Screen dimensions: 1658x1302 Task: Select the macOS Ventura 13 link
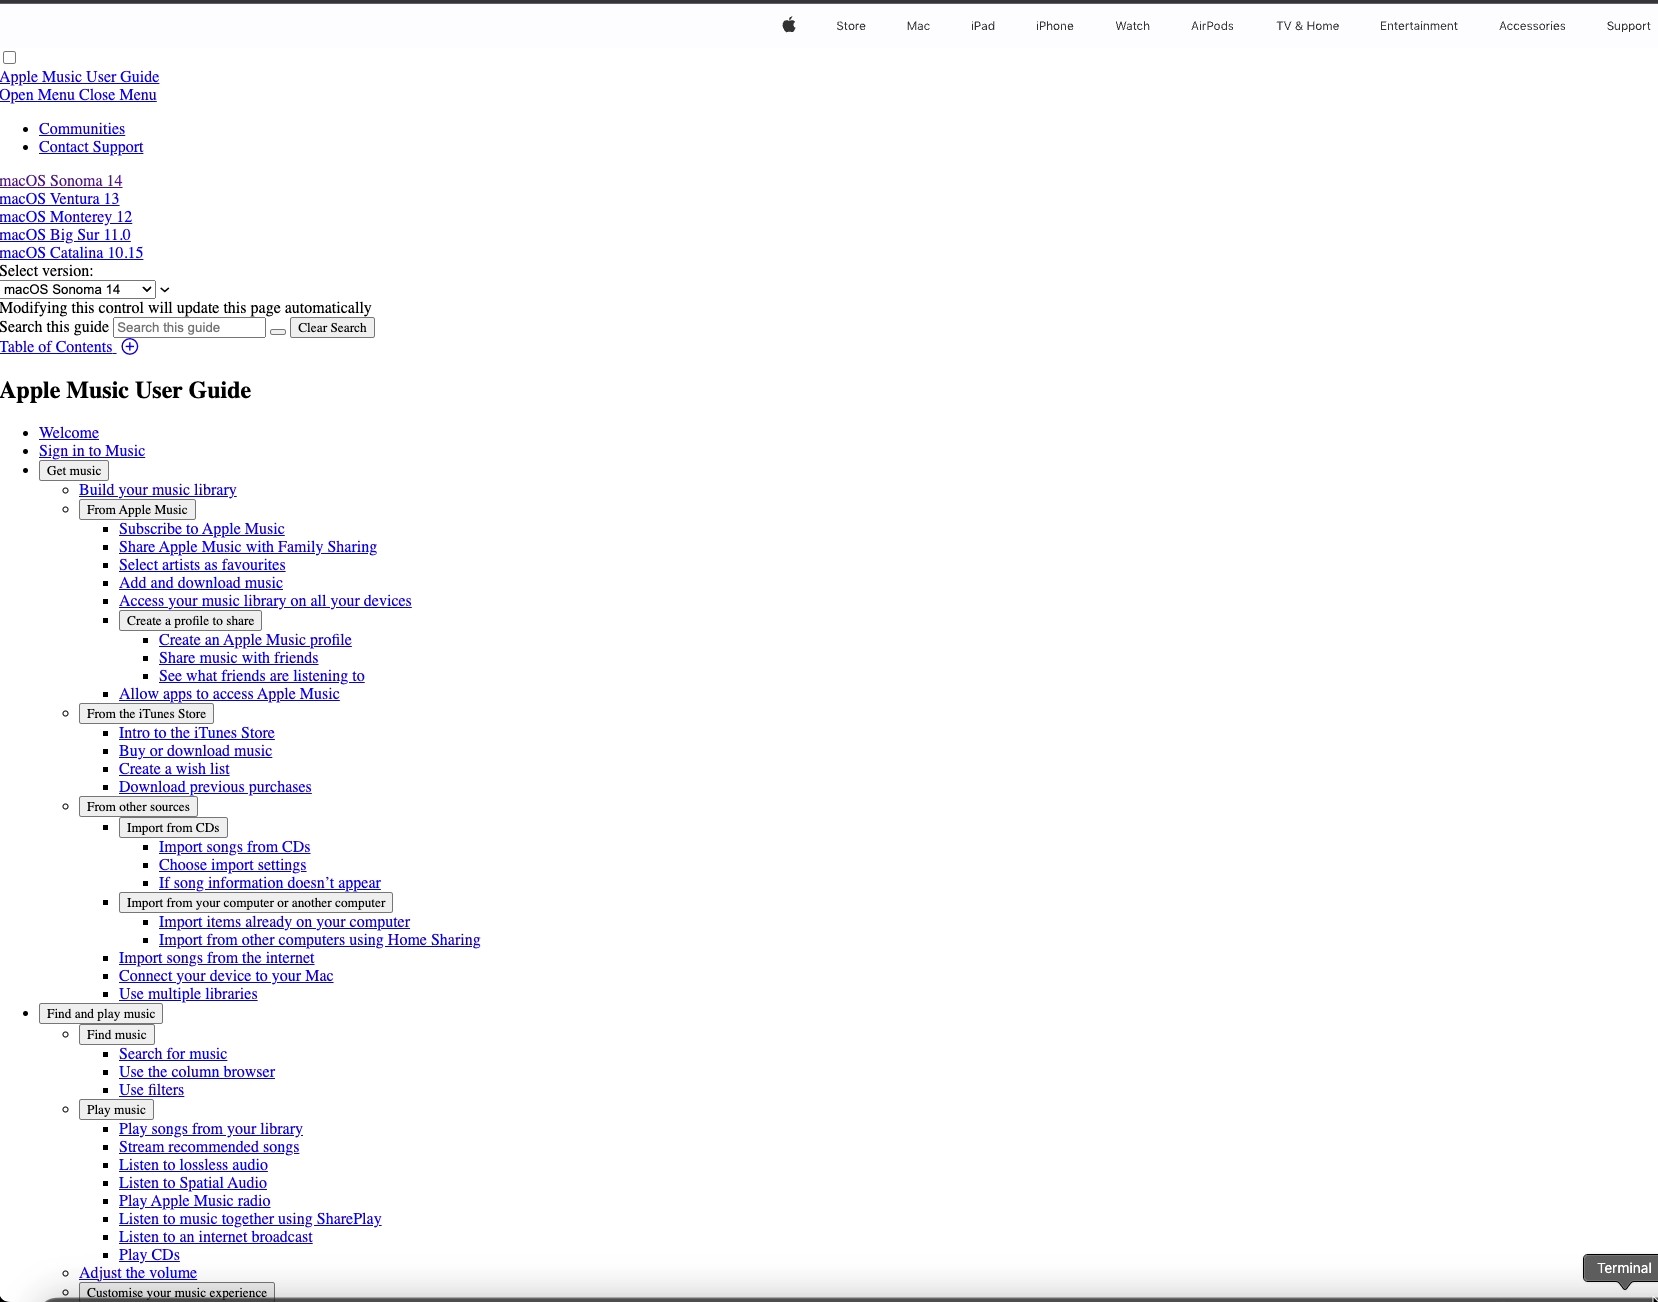point(59,199)
